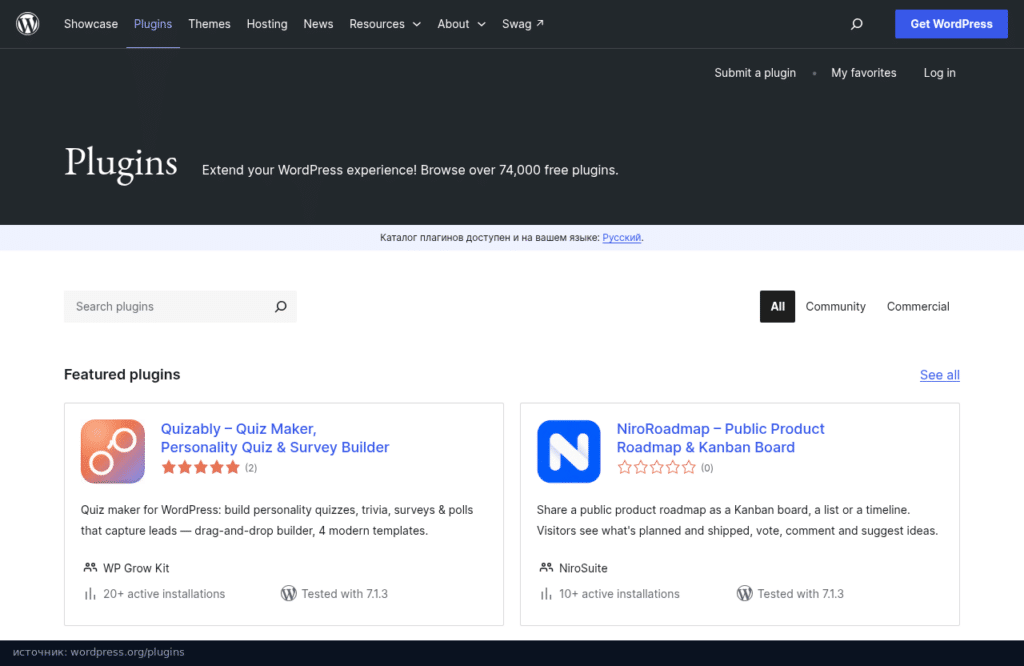The width and height of the screenshot is (1024, 666).
Task: Open the News menu item
Action: 318,24
